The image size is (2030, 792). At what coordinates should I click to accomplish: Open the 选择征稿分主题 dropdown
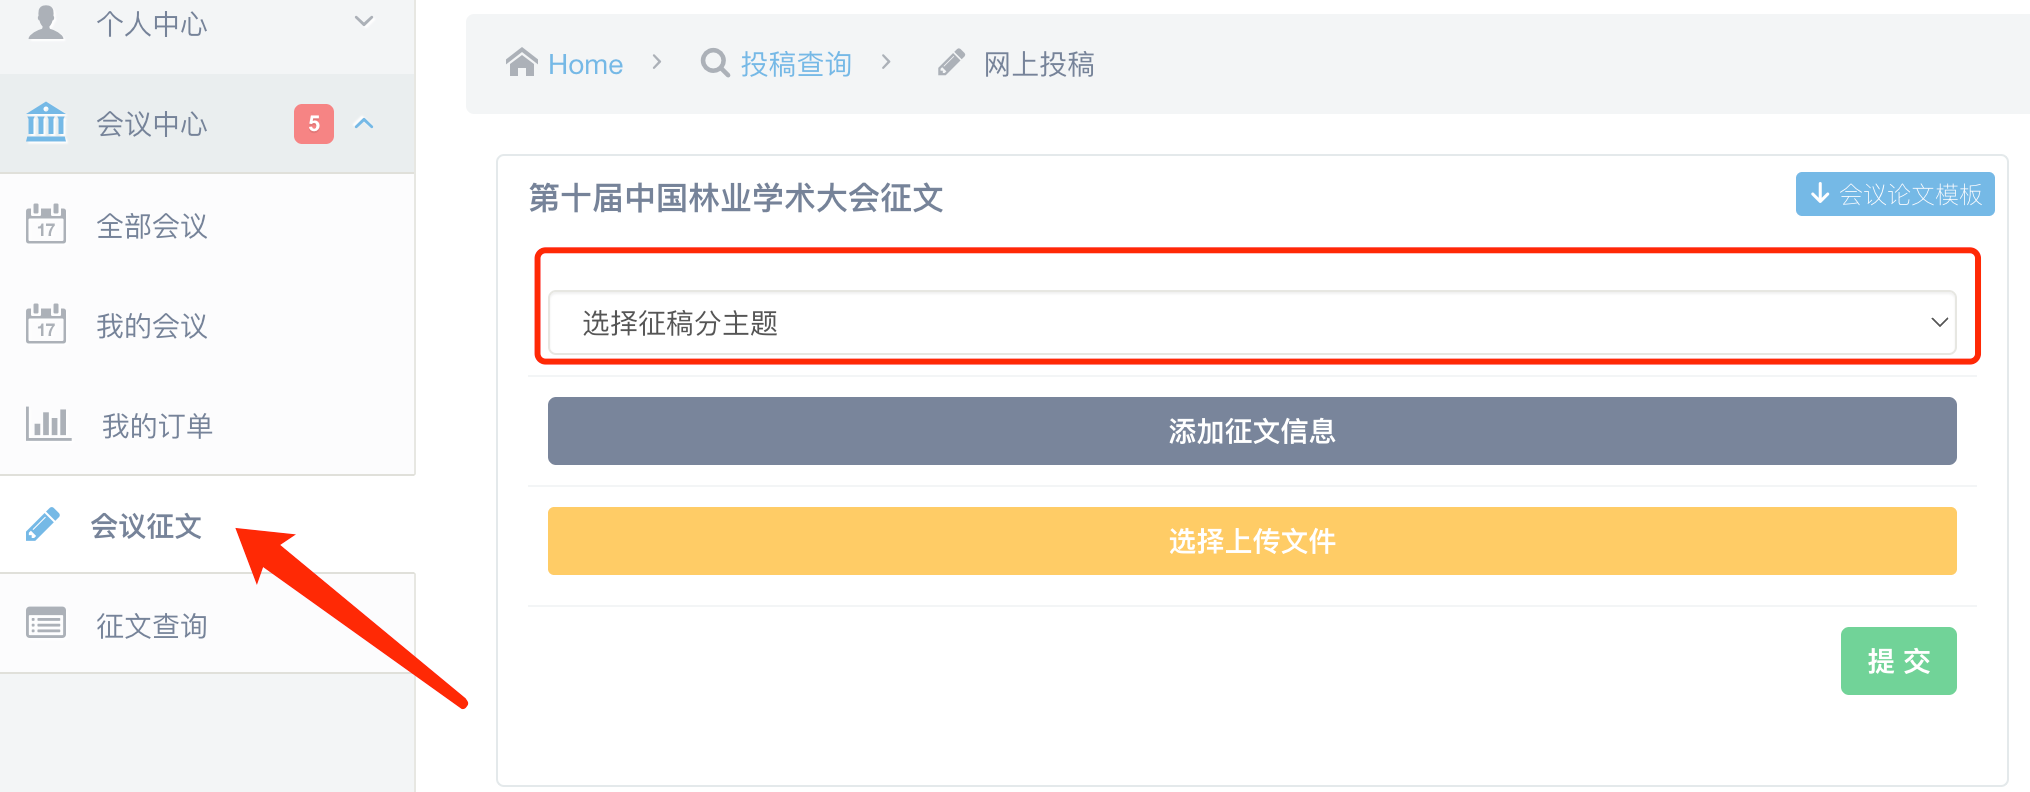click(1252, 322)
